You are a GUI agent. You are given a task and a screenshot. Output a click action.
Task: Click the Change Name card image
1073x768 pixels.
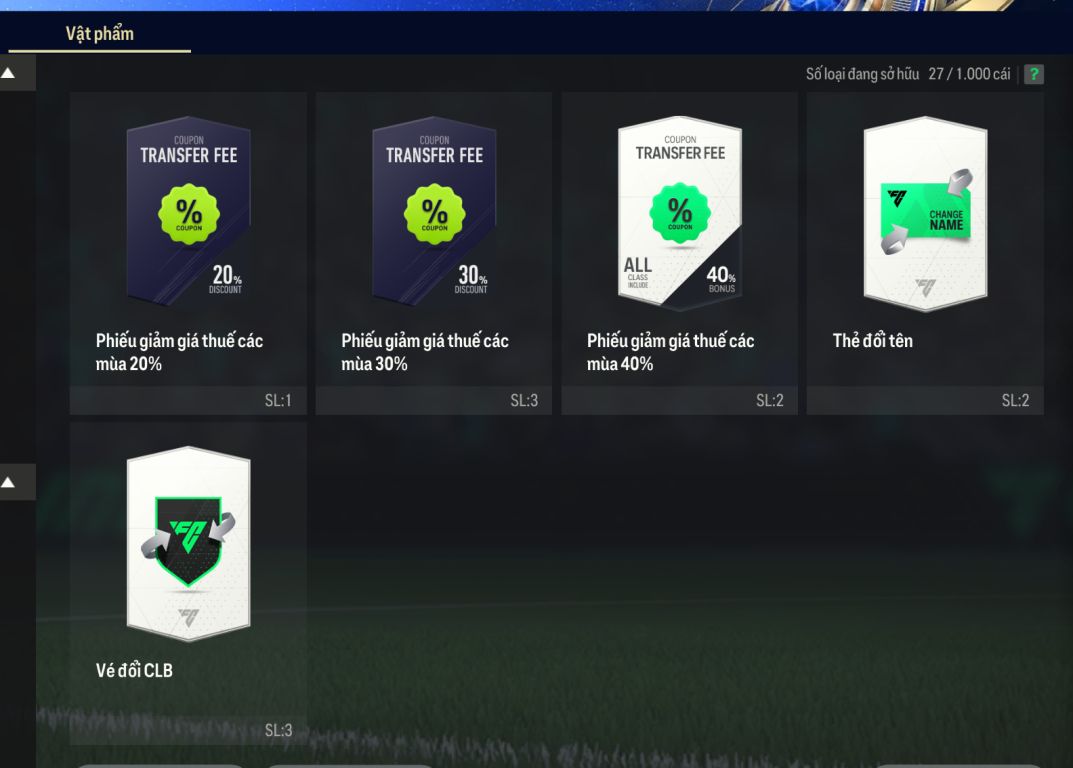click(x=925, y=214)
